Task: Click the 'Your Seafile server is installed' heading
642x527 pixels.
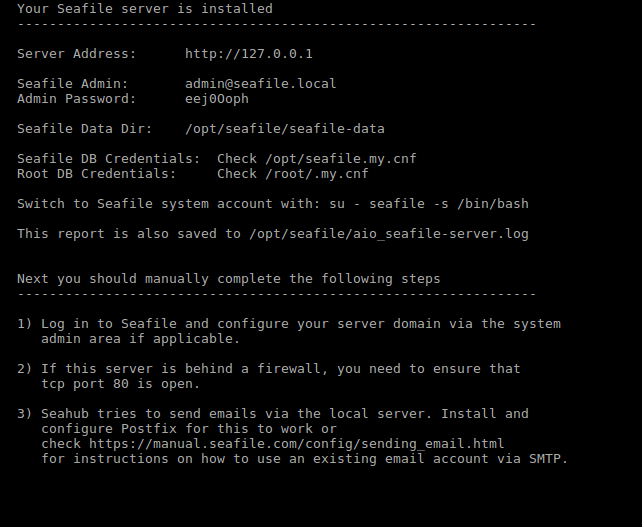Action: pyautogui.click(x=145, y=9)
